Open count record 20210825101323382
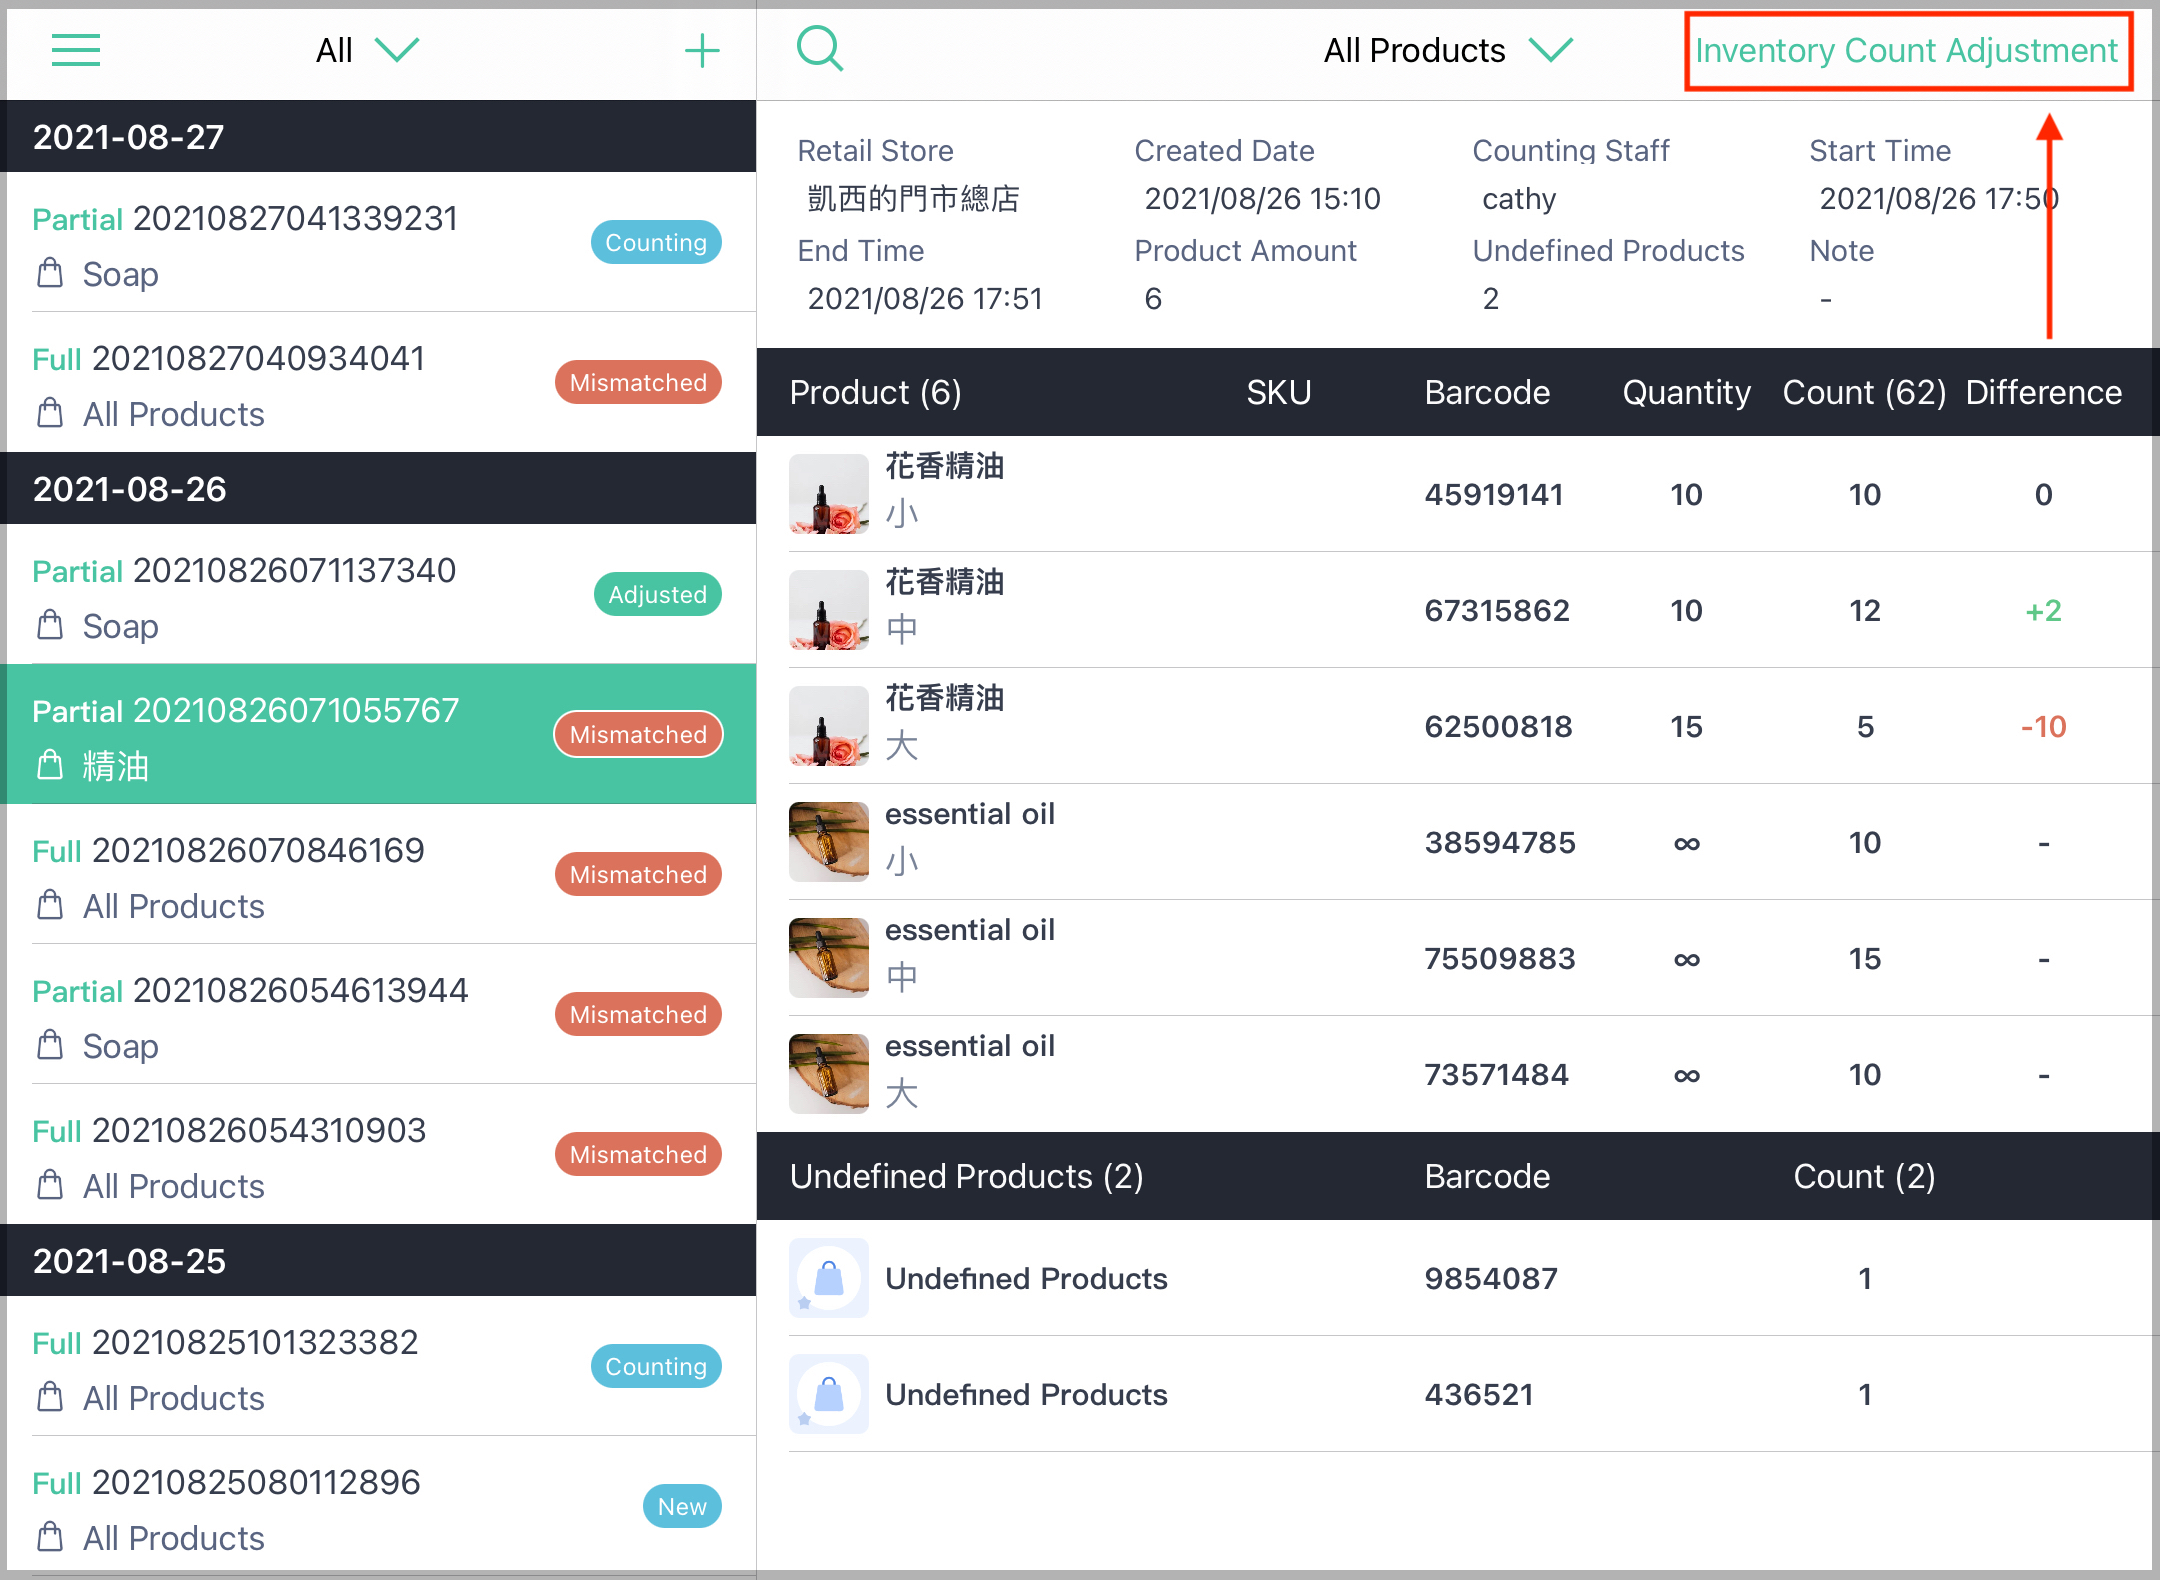The width and height of the screenshot is (2160, 1580). [378, 1366]
